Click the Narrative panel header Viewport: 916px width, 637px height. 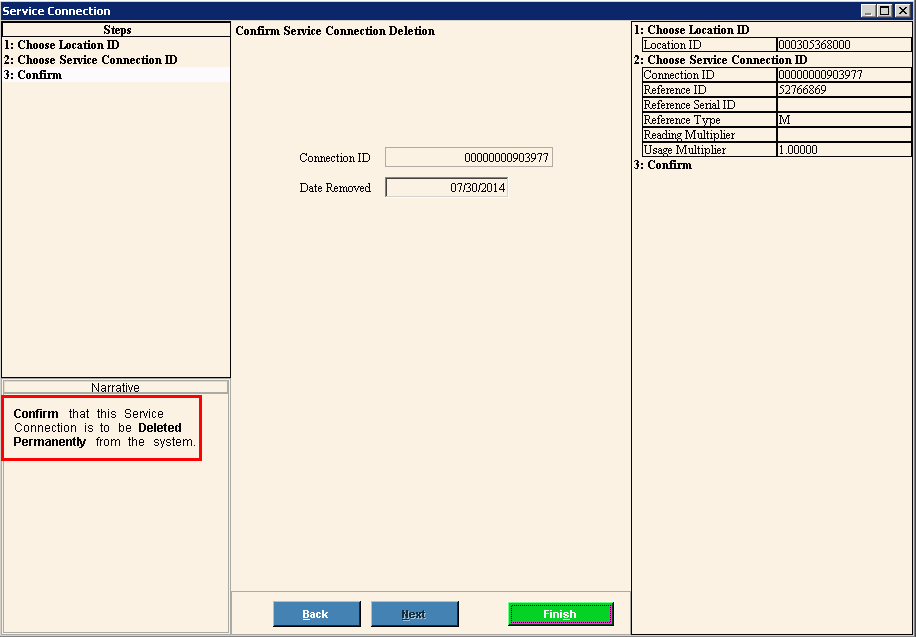click(x=115, y=387)
